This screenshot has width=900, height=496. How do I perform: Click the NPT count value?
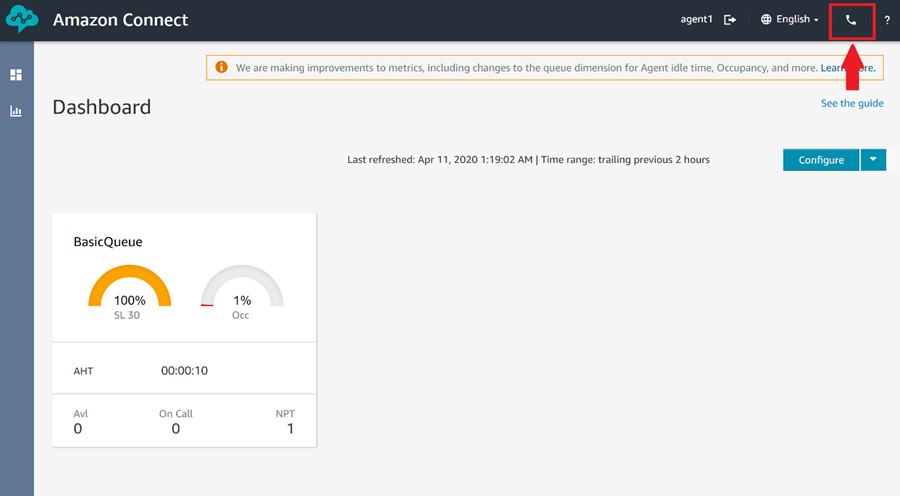pos(290,429)
